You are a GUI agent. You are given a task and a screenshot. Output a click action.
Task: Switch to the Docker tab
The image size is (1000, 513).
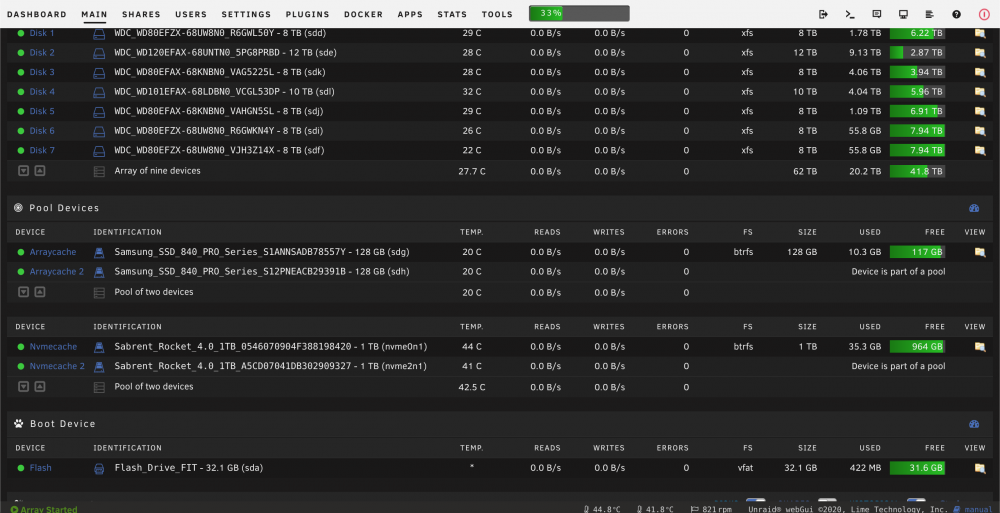[x=364, y=14]
